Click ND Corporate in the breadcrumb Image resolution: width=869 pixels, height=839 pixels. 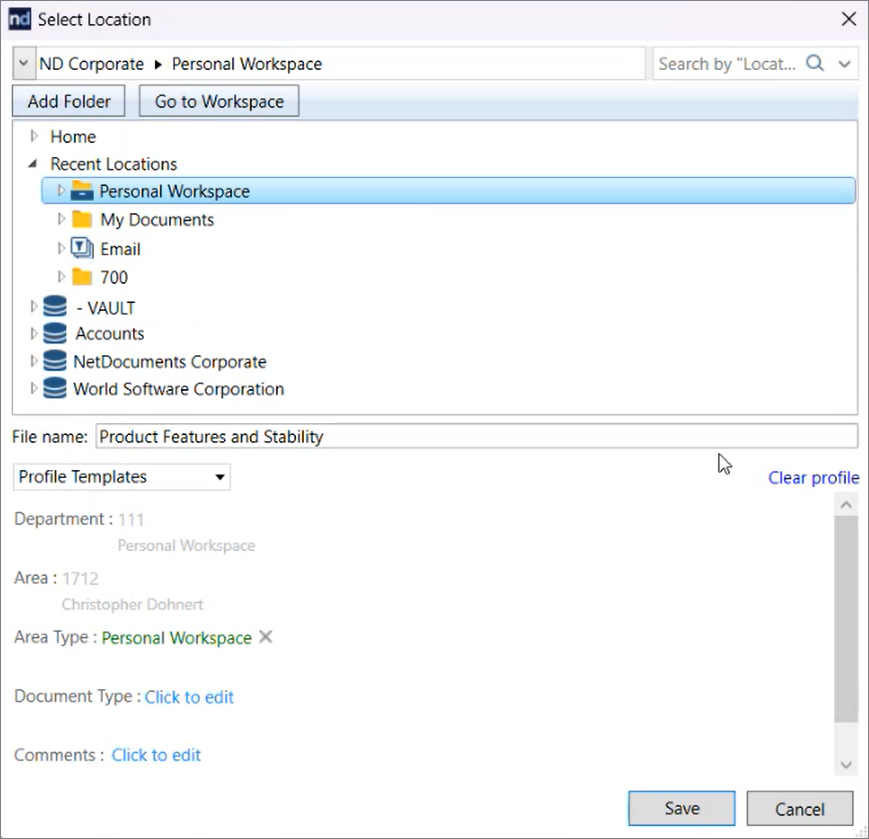92,63
